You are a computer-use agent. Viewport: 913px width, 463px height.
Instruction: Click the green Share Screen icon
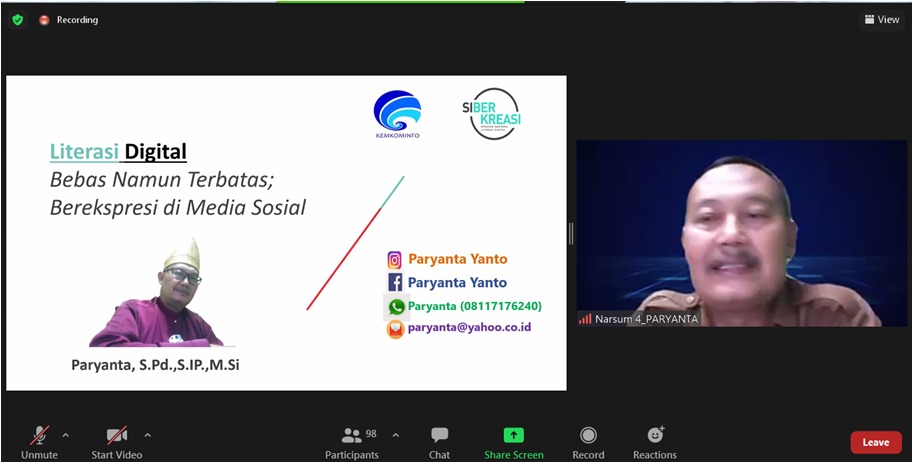point(514,435)
